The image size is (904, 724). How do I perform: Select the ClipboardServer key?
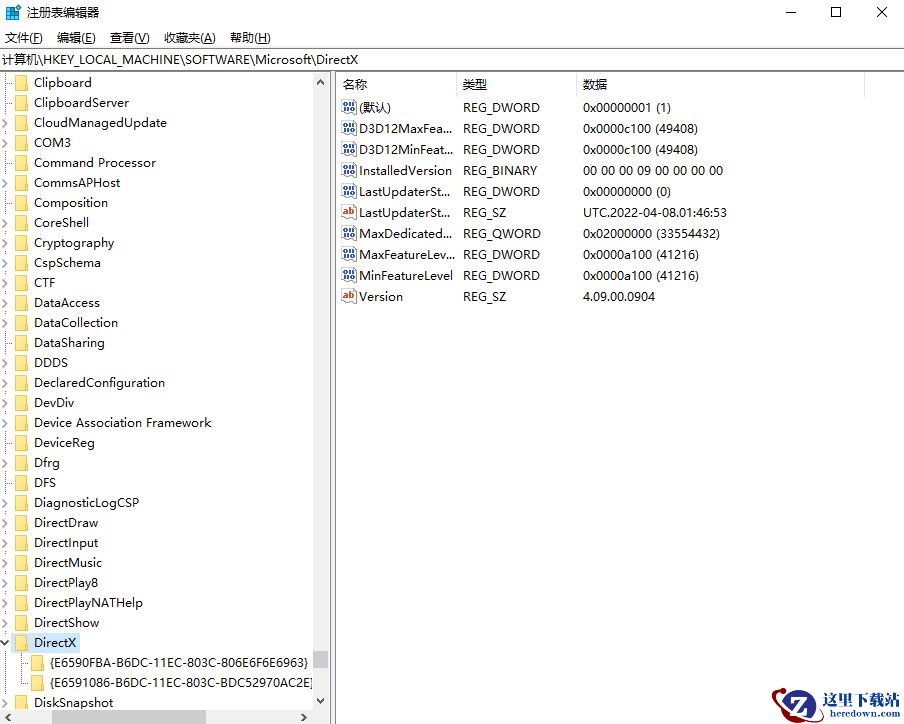tap(81, 103)
